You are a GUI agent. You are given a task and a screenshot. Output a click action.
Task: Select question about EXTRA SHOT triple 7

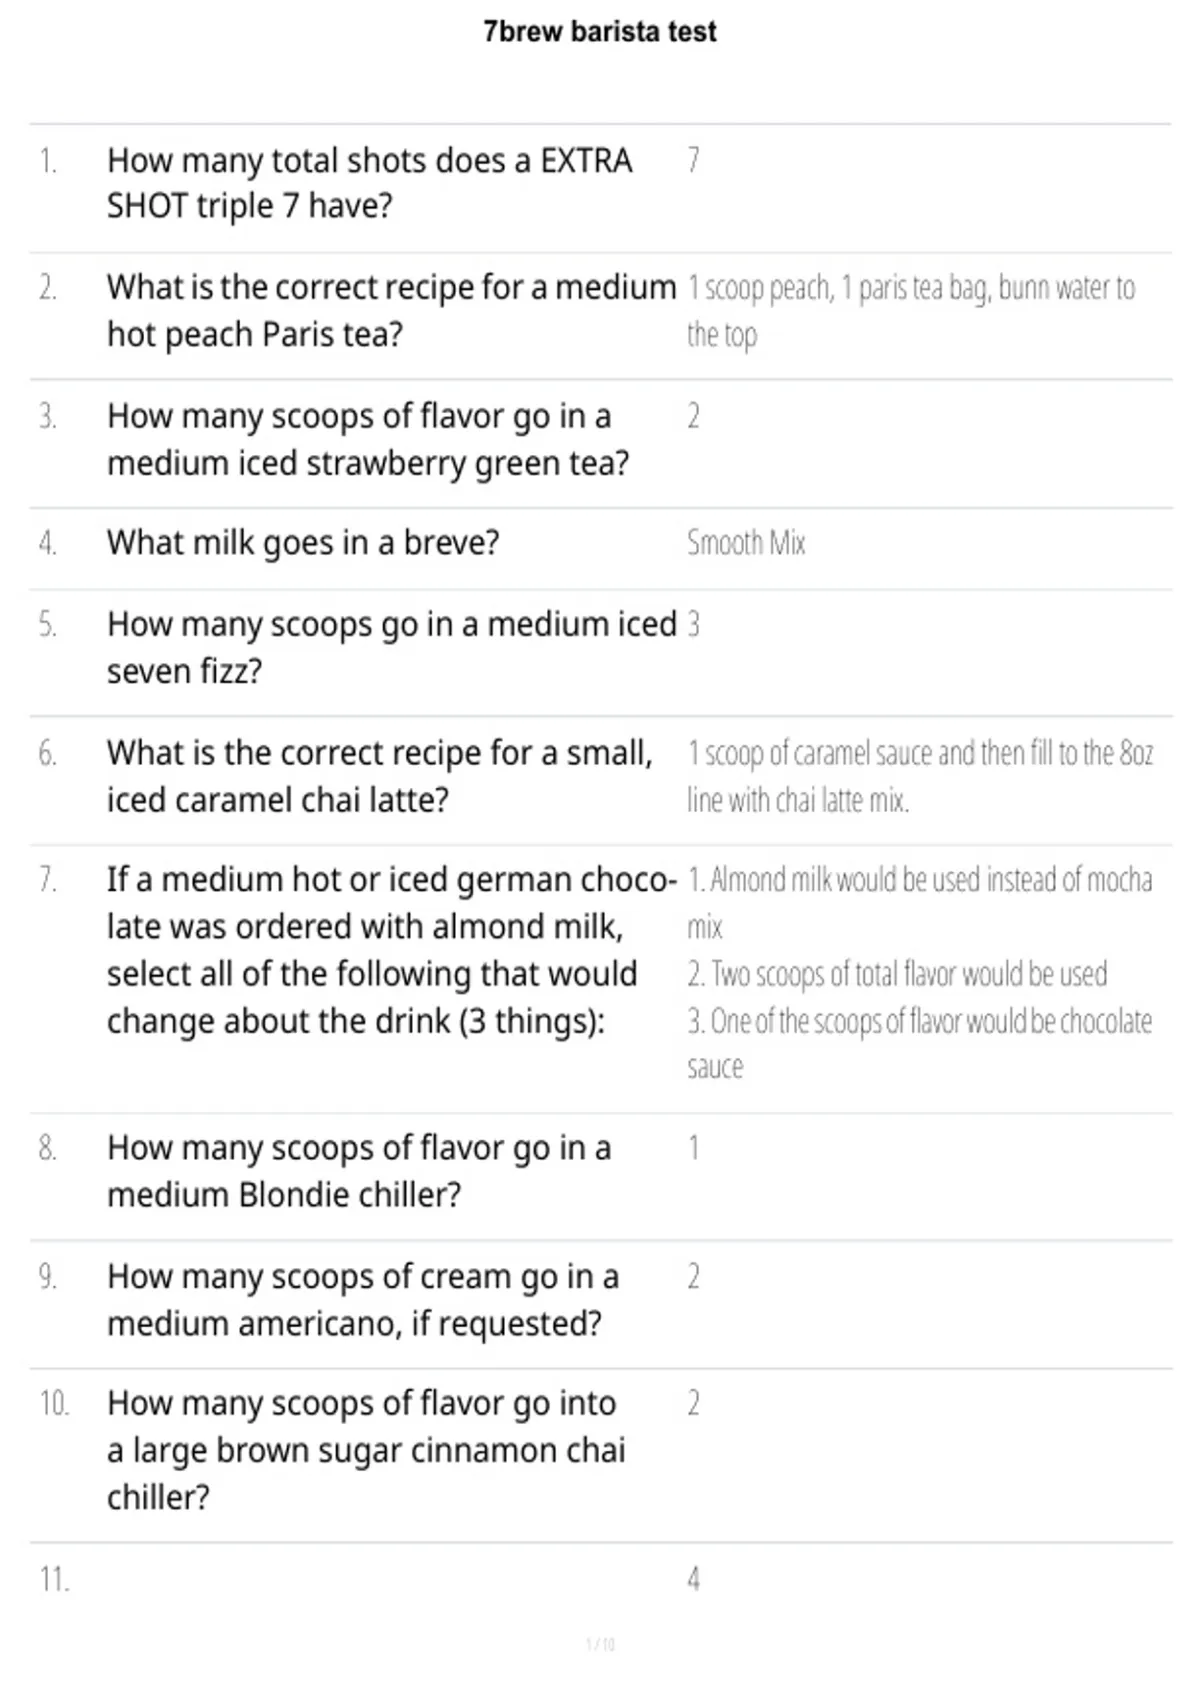point(370,183)
